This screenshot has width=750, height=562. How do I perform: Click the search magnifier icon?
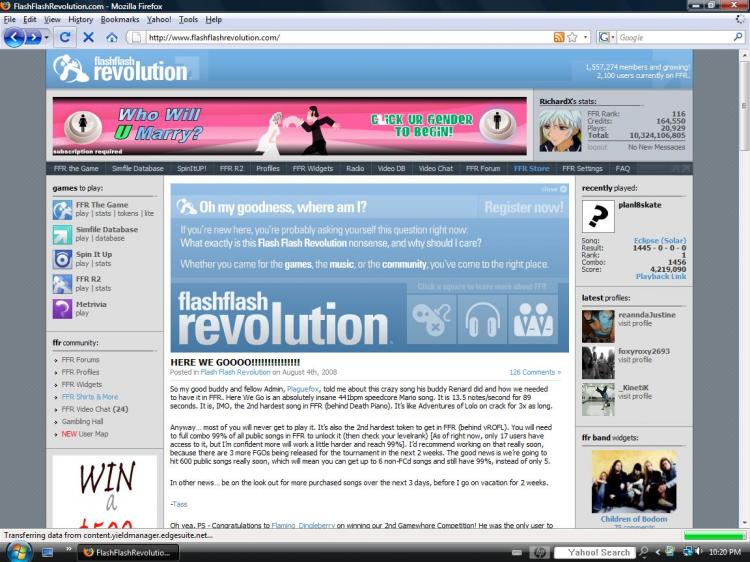click(x=738, y=37)
